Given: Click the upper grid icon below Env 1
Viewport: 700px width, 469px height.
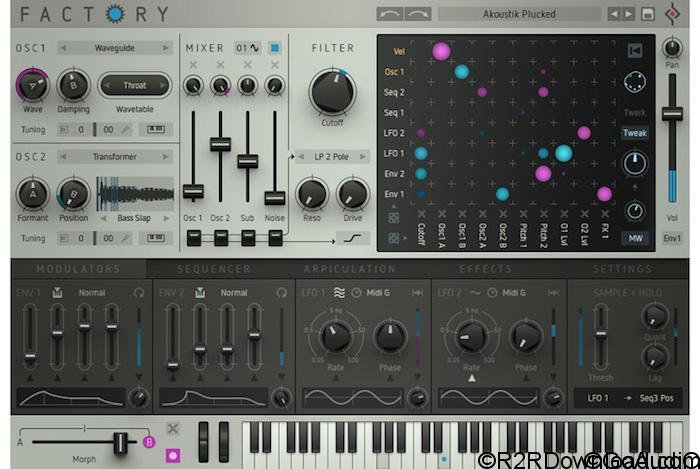Looking at the screenshot, I should [x=393, y=218].
